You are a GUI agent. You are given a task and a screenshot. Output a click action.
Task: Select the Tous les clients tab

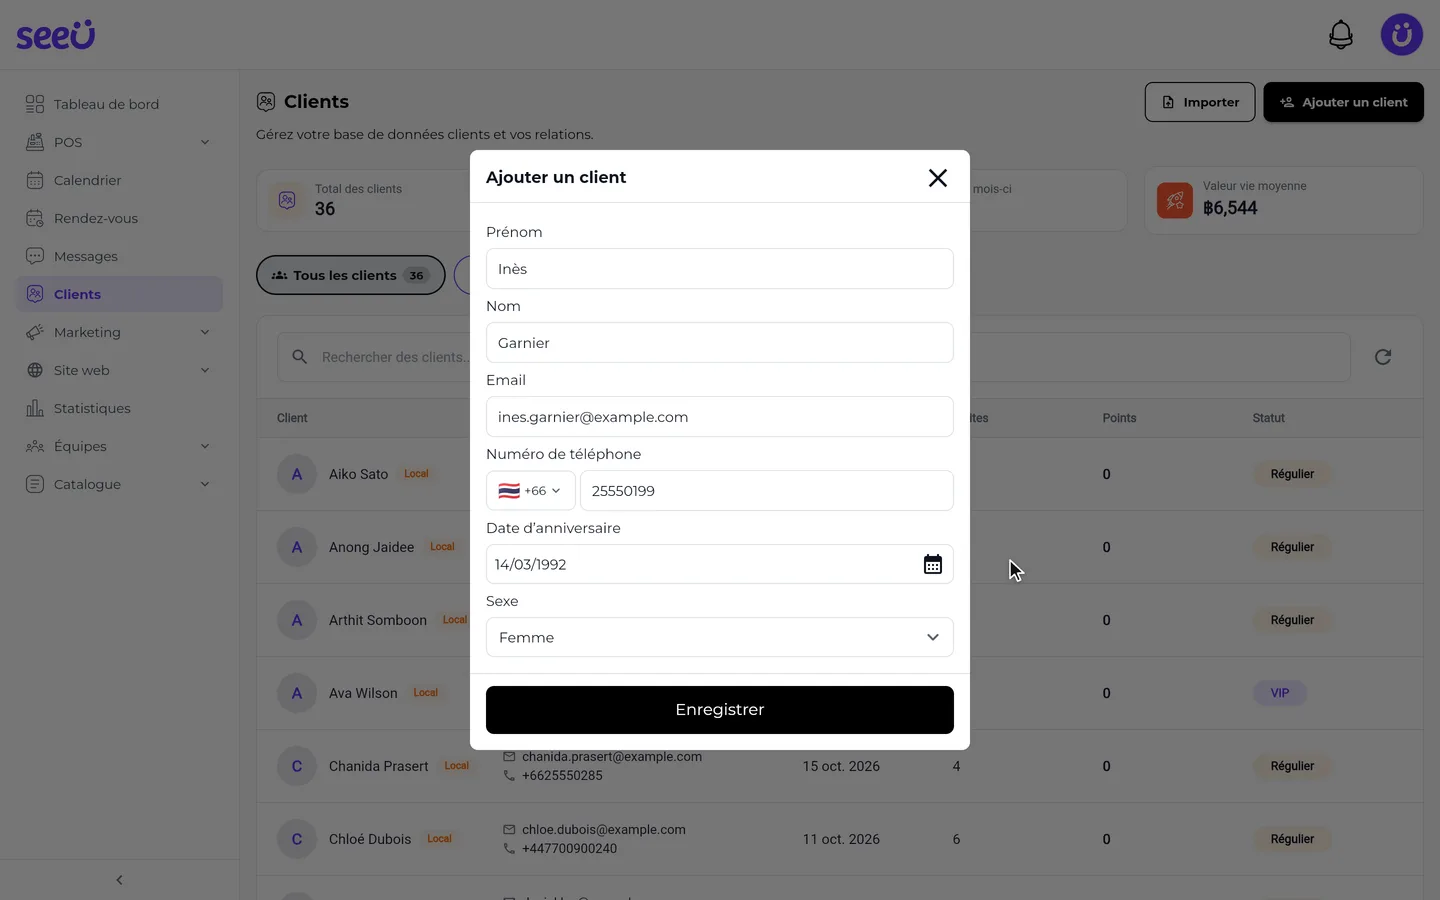click(x=351, y=275)
